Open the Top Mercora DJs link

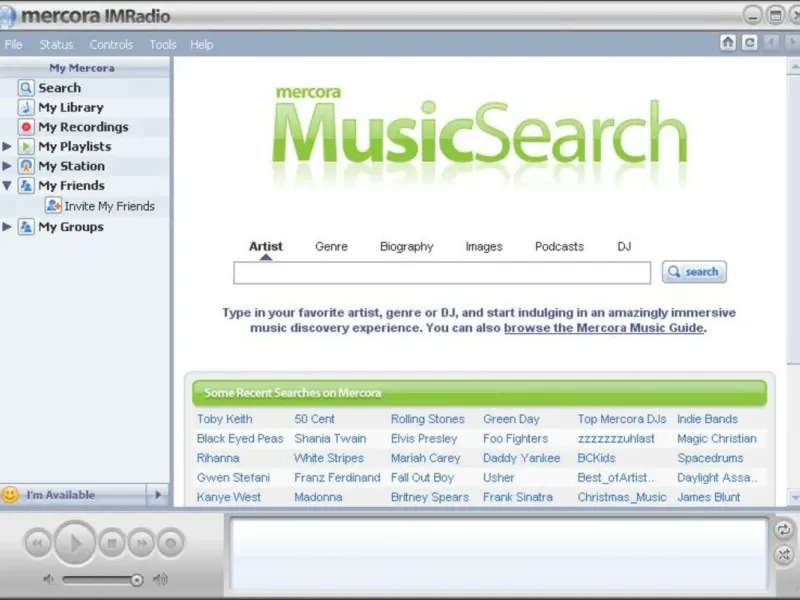621,419
